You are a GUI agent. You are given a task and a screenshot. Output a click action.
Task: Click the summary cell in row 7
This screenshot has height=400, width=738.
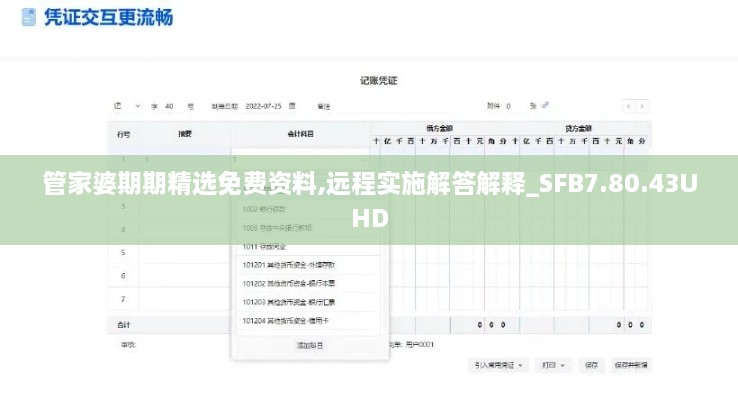185,299
